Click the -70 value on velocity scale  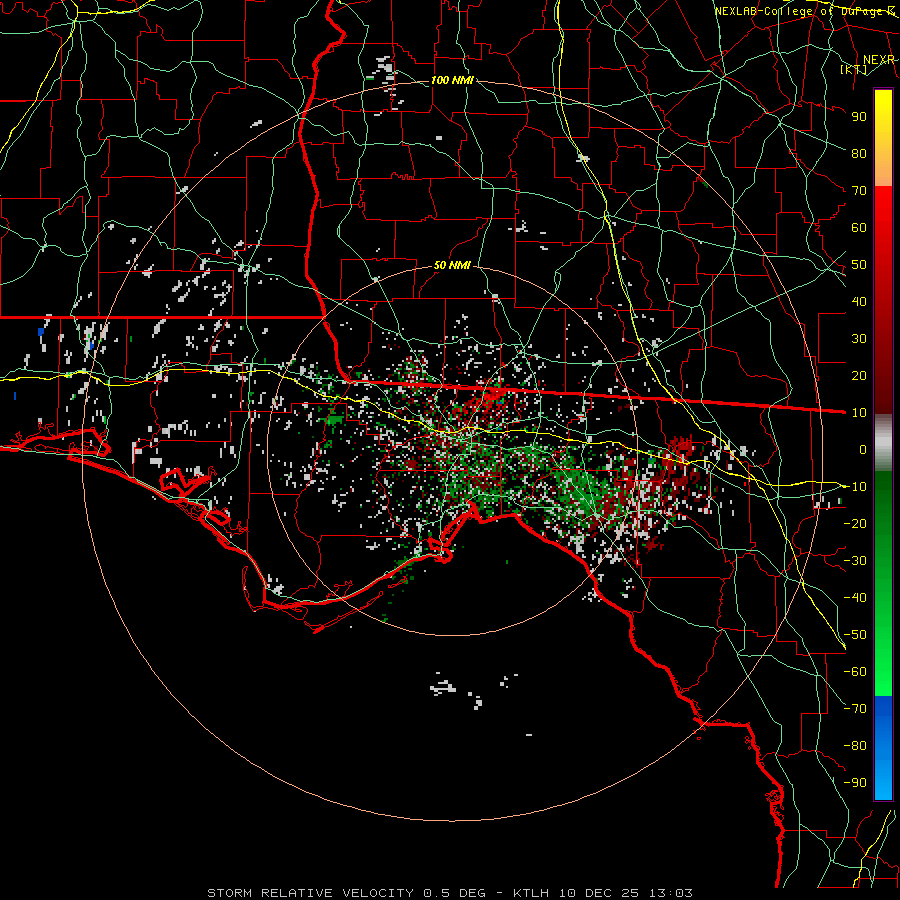click(855, 709)
